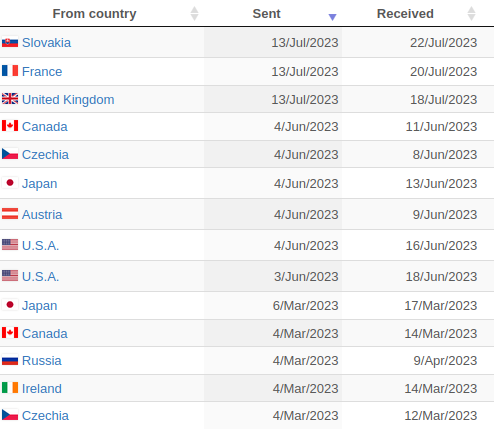Select the received date 9/Apr/2023 cell
The width and height of the screenshot is (494, 429).
(x=418, y=361)
